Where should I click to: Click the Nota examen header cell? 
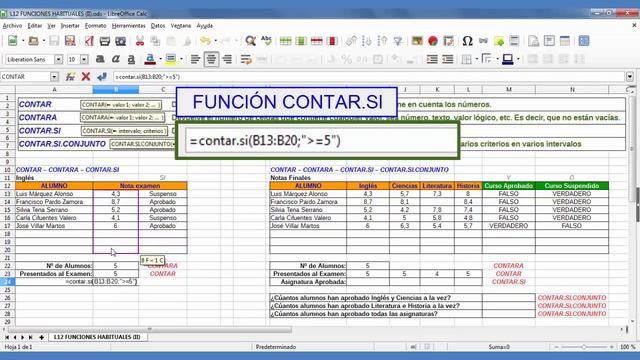click(140, 186)
